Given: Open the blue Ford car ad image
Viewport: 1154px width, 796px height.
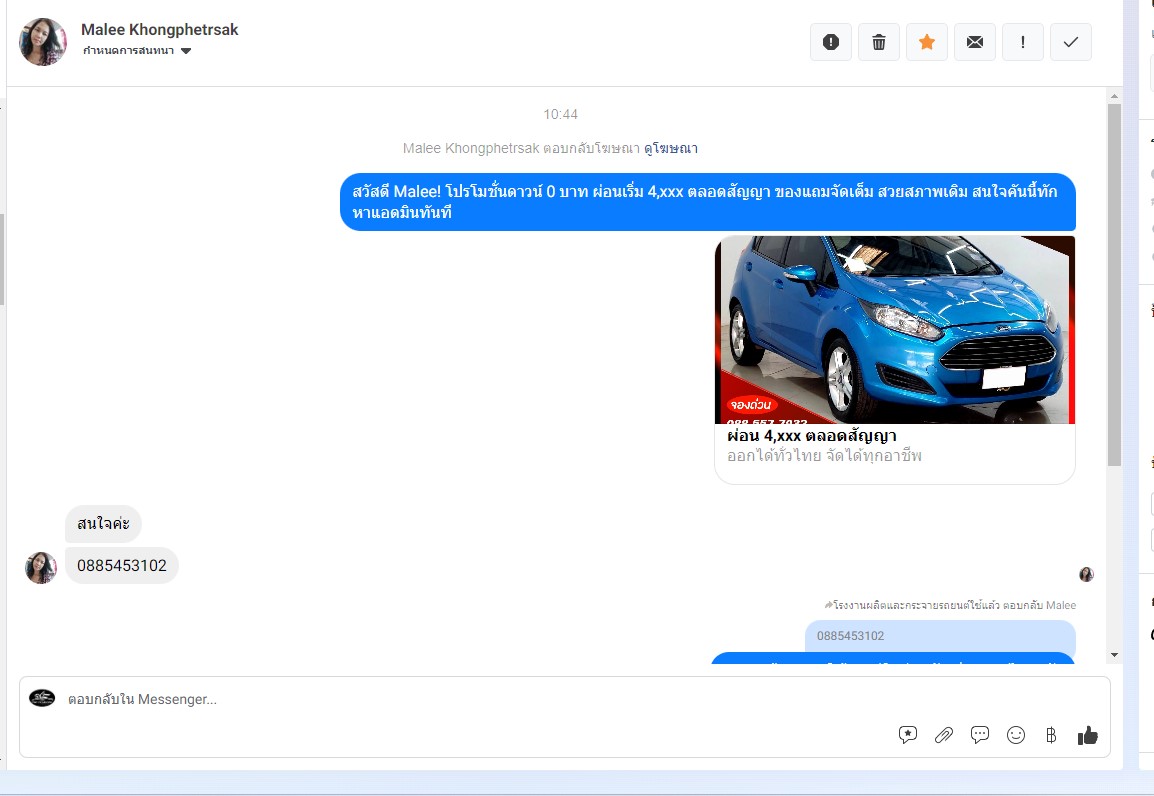Looking at the screenshot, I should click(x=895, y=330).
